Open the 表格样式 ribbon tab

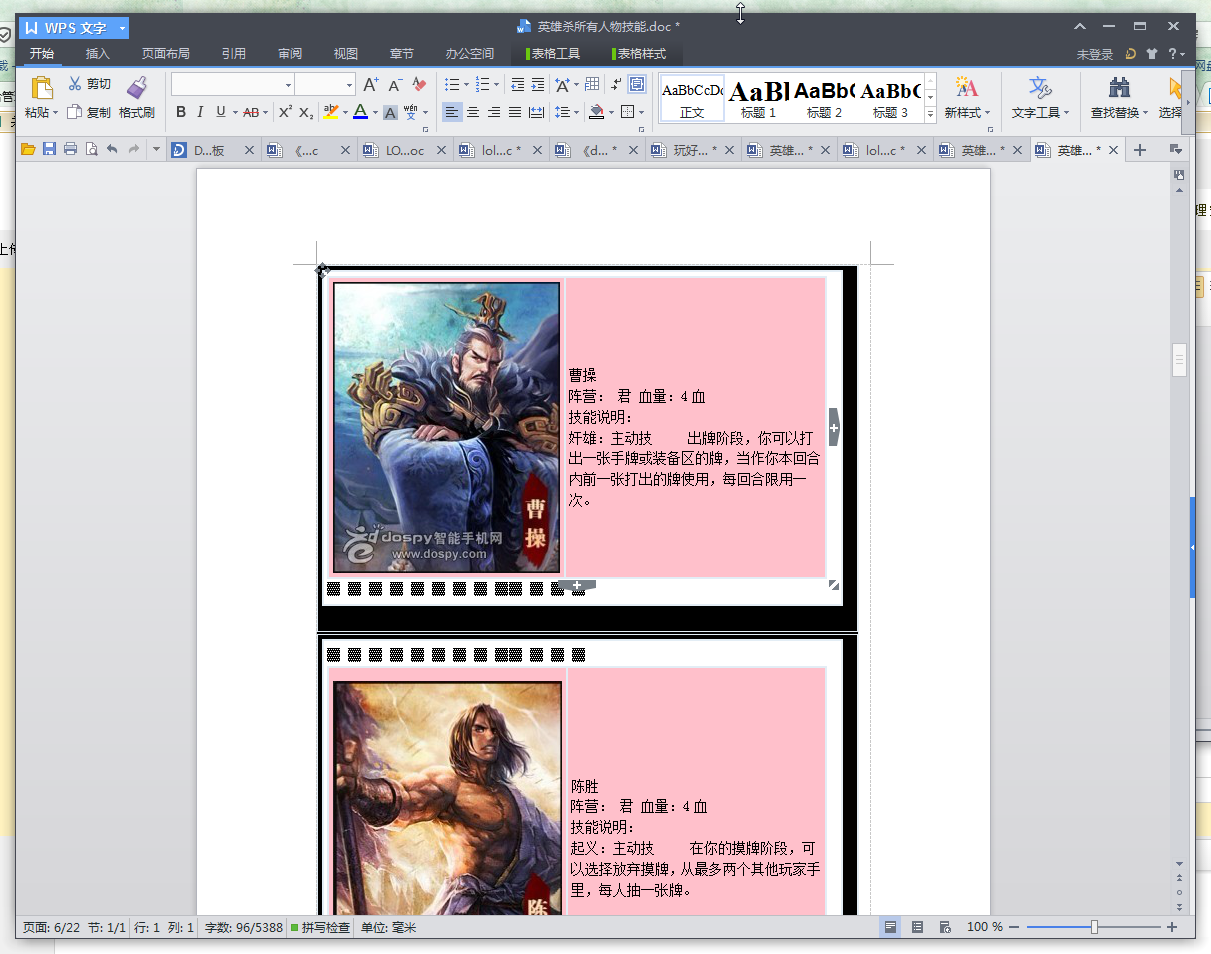[639, 54]
